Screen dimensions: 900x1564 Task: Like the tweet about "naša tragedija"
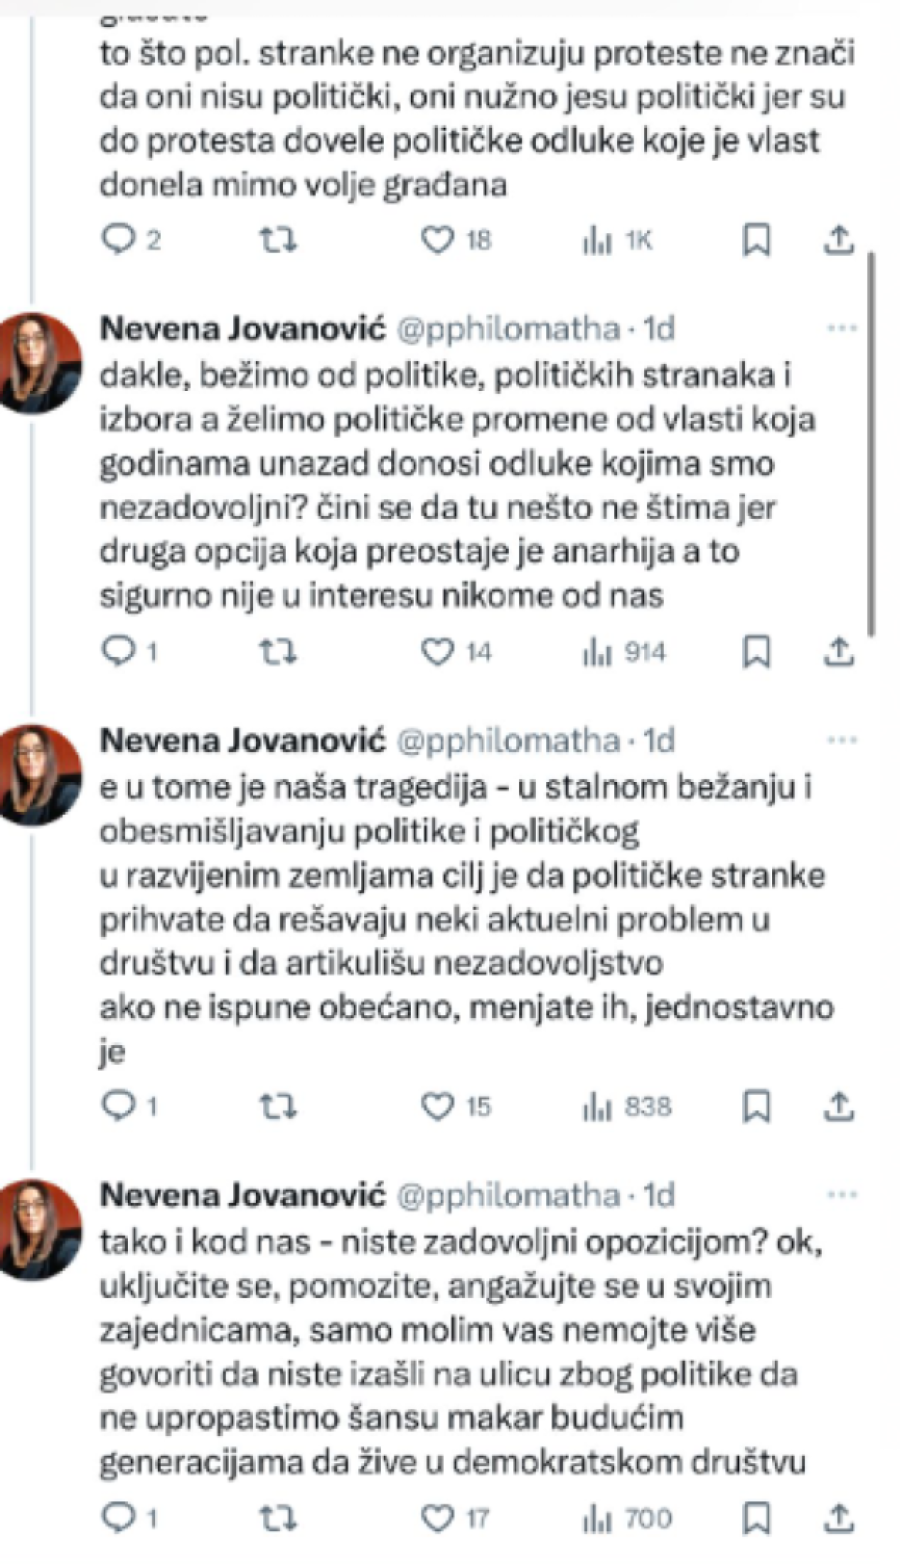coord(438,1106)
